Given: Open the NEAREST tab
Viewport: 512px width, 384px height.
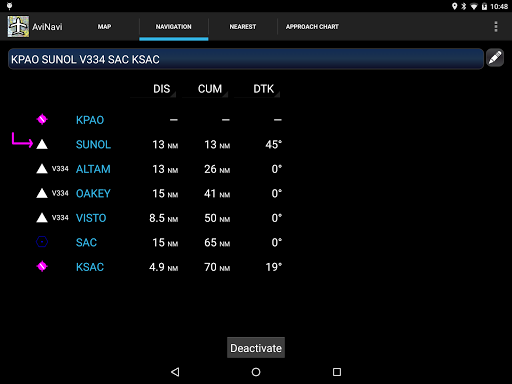Looking at the screenshot, I should [x=243, y=27].
